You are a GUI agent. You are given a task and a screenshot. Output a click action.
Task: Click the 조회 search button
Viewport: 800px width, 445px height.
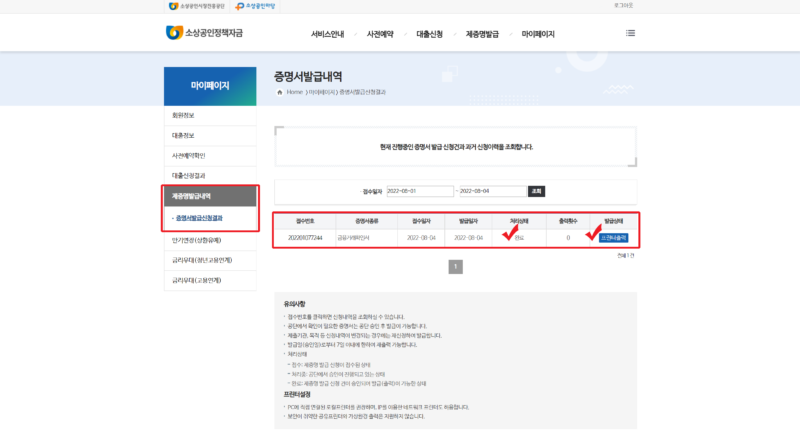(x=536, y=191)
